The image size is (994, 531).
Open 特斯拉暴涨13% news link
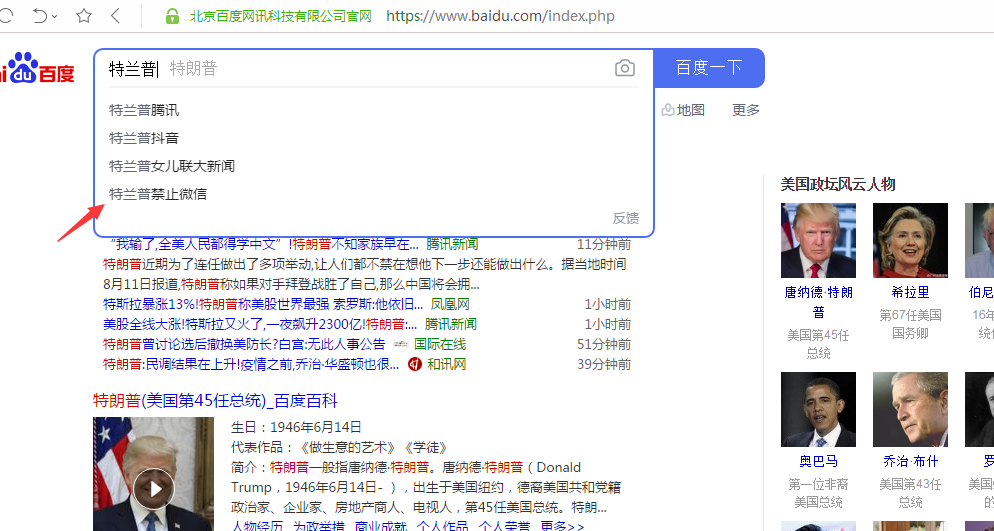(x=263, y=304)
